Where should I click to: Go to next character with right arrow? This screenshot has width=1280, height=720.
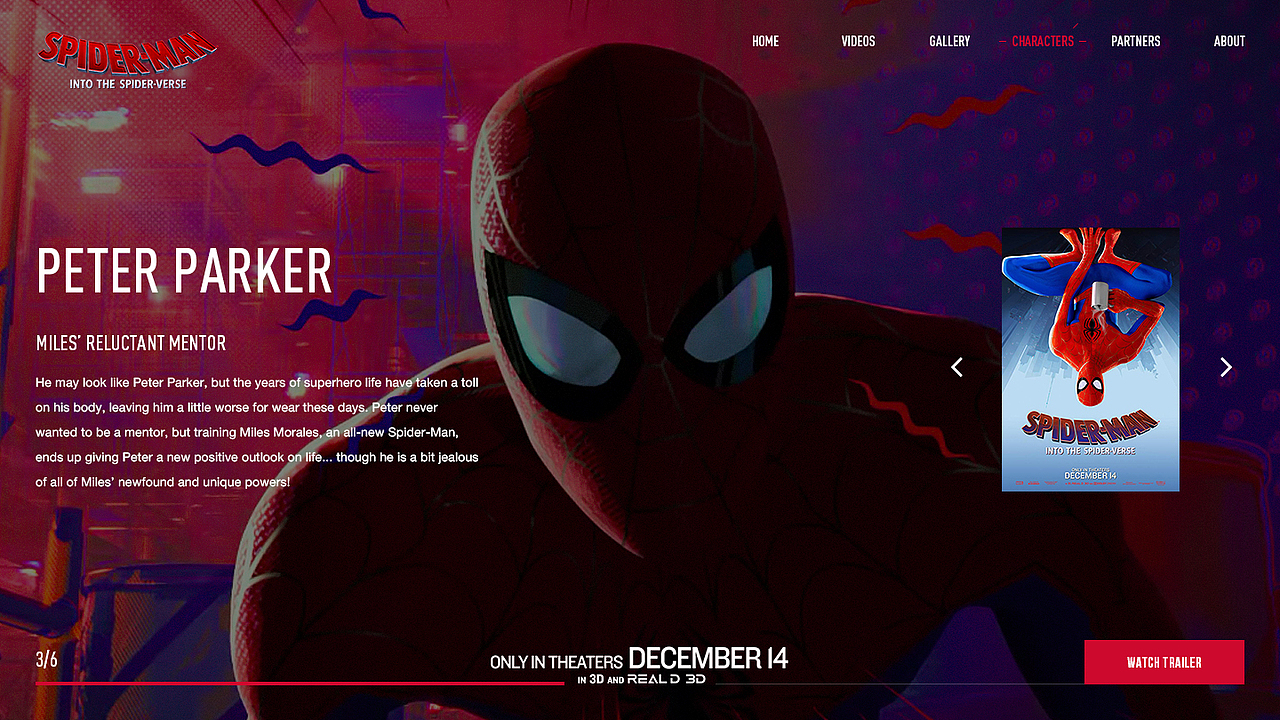point(1226,367)
